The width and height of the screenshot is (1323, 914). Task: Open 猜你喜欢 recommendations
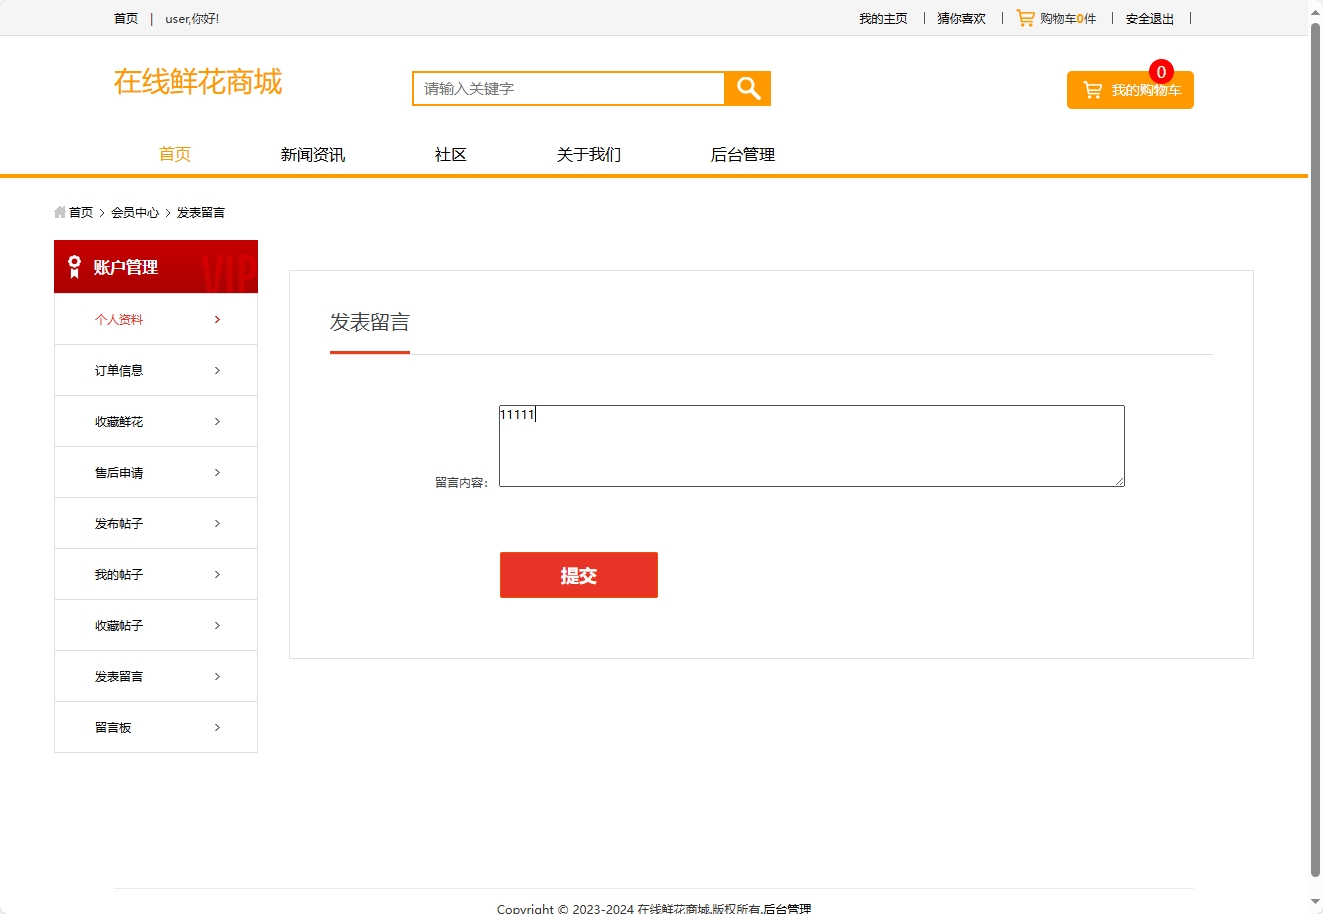(x=959, y=17)
